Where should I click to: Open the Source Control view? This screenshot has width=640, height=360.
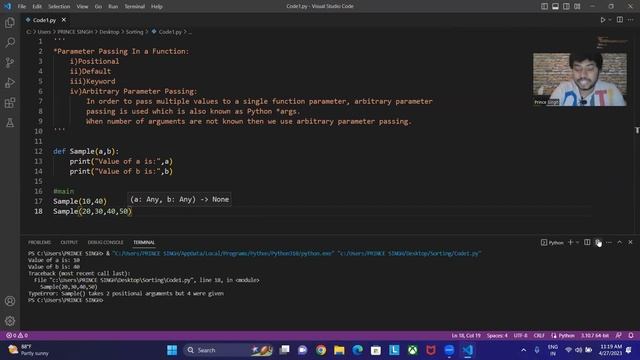point(10,62)
